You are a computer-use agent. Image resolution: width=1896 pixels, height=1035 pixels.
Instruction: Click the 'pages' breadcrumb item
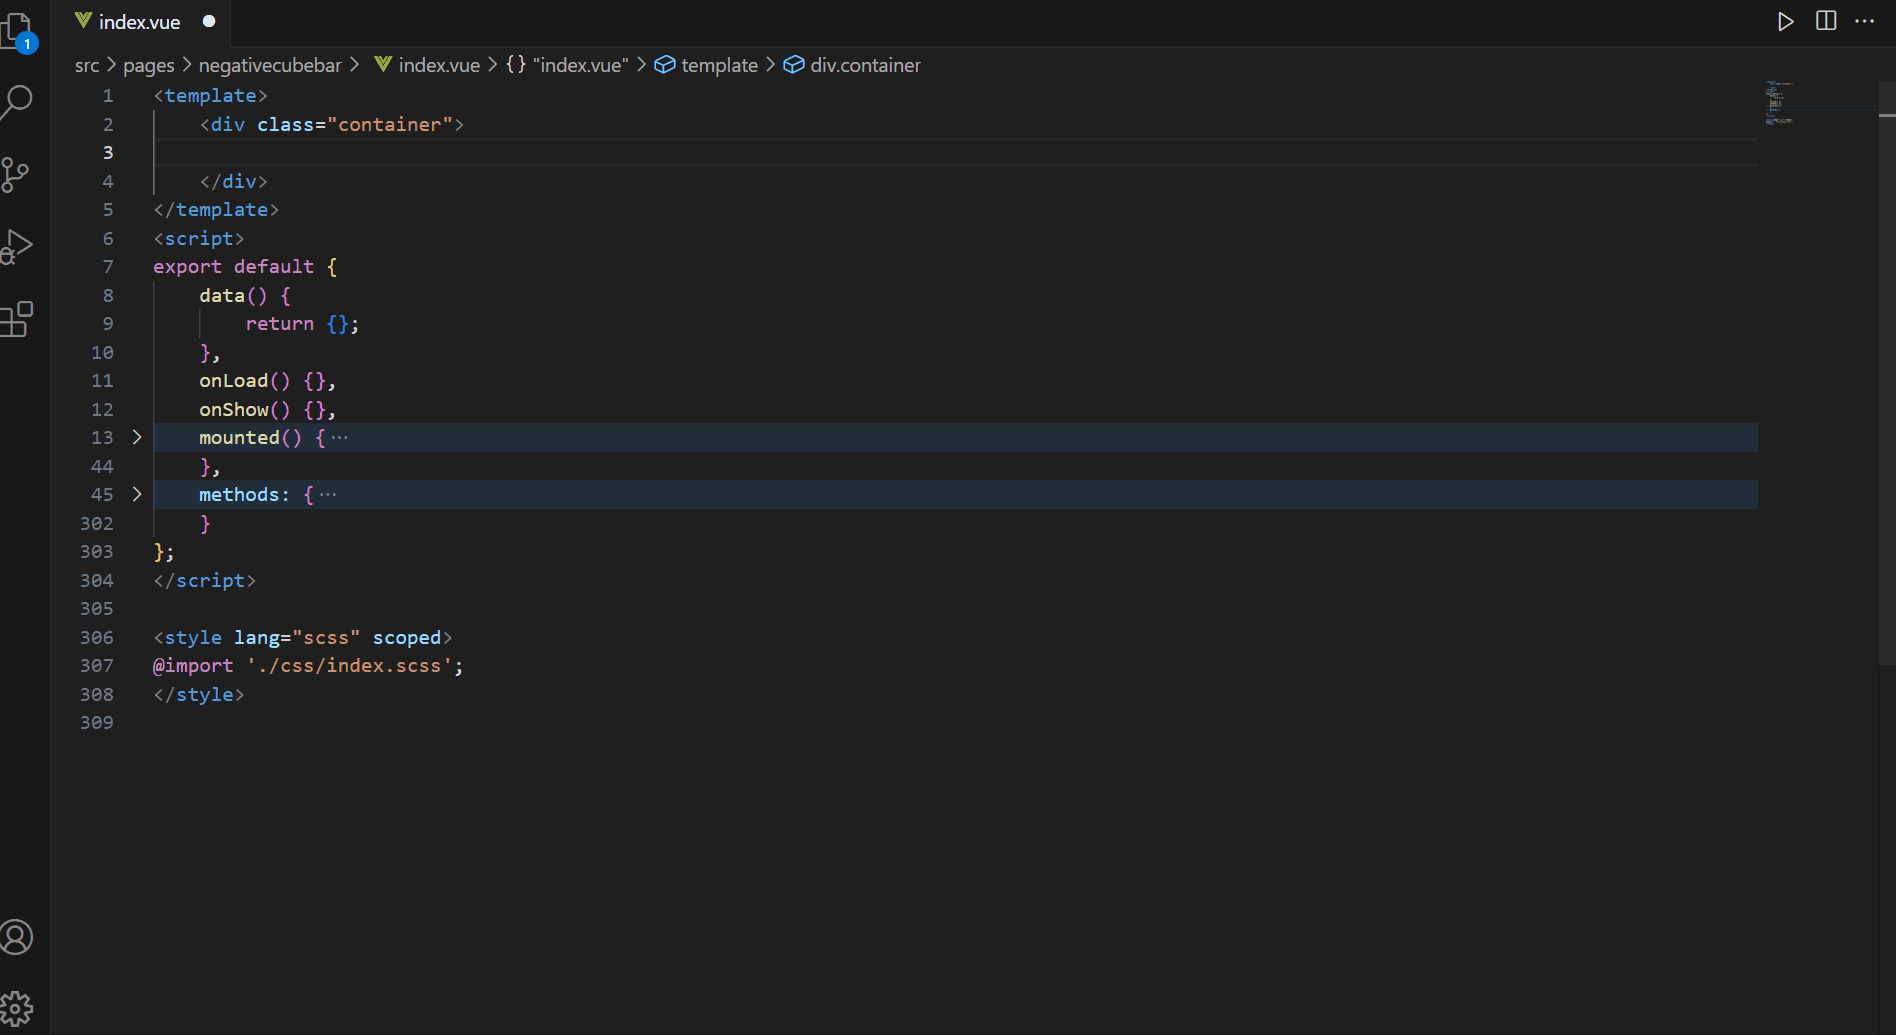click(x=149, y=65)
